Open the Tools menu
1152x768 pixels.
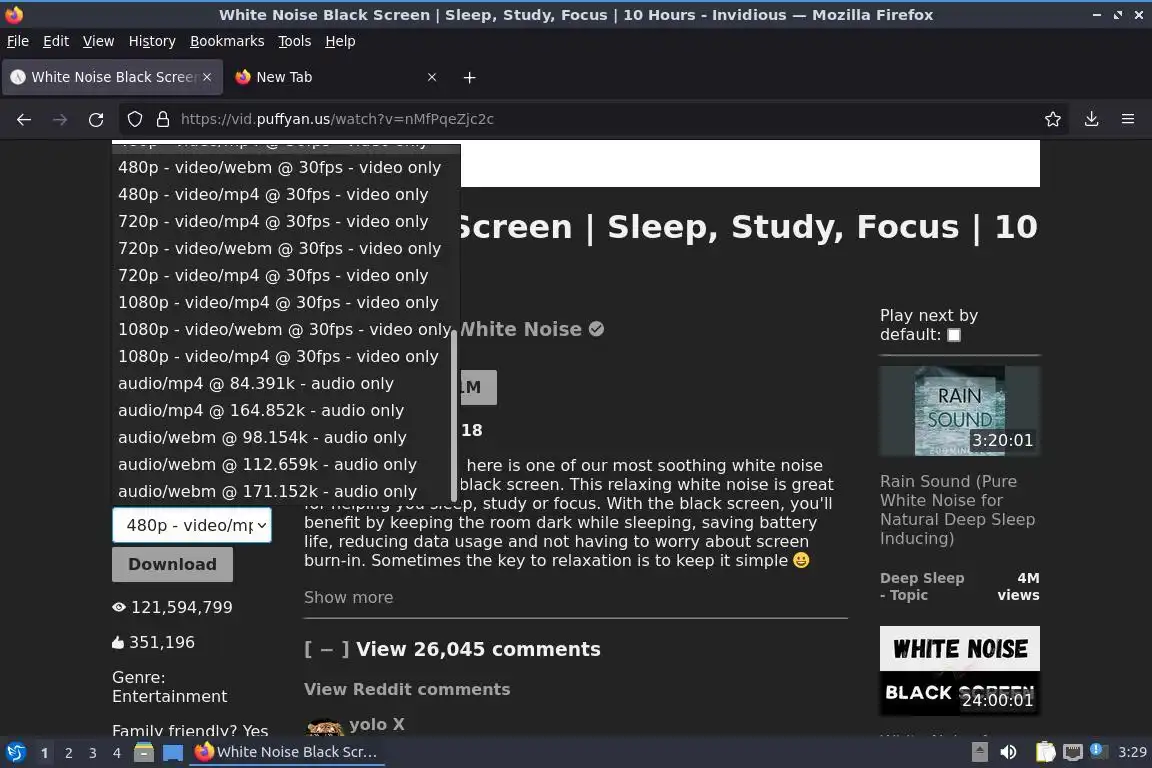click(295, 41)
